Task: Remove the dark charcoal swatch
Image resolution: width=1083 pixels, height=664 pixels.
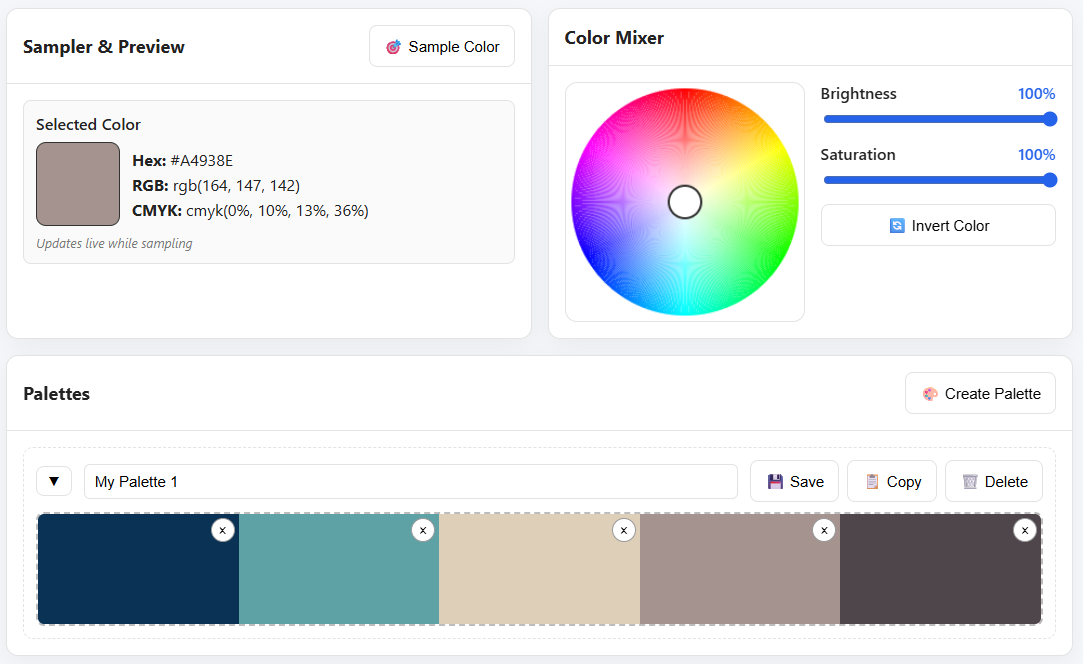Action: pos(1025,531)
